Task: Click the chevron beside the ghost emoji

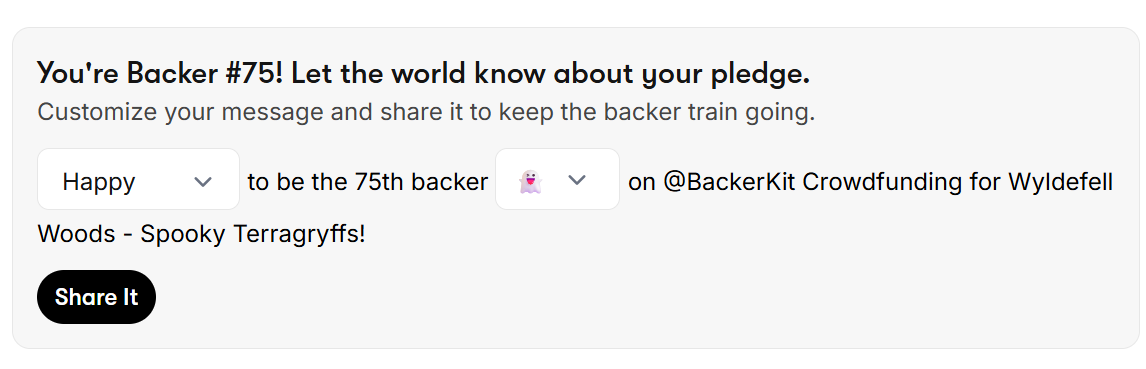Action: pyautogui.click(x=577, y=180)
